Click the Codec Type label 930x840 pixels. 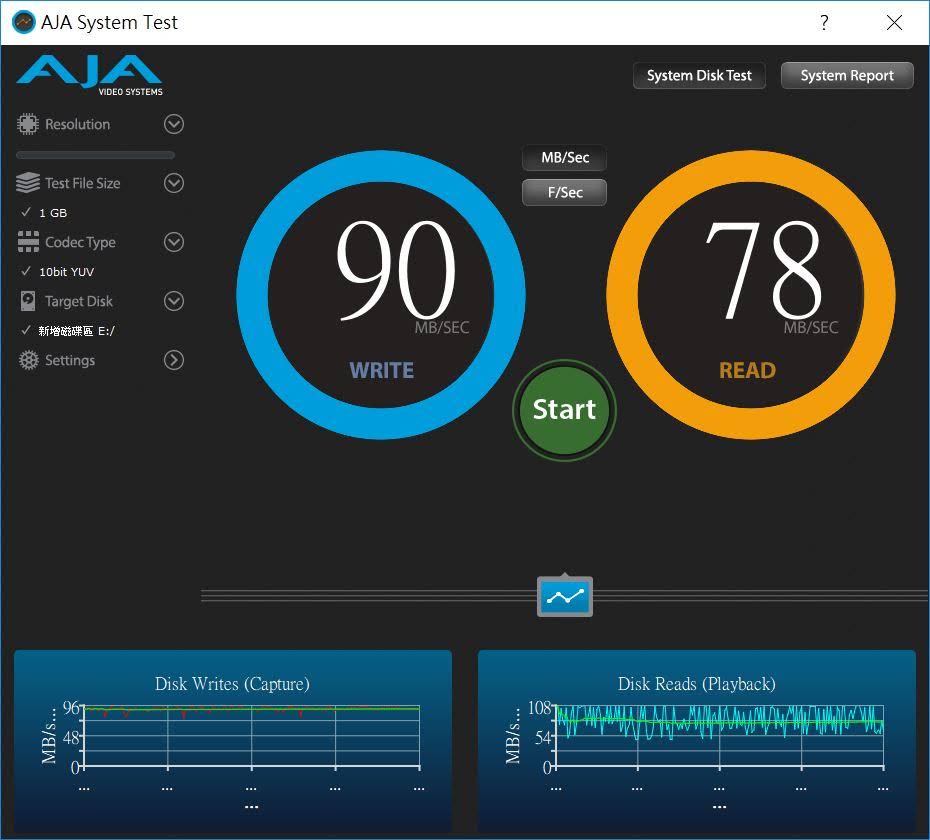click(x=80, y=242)
